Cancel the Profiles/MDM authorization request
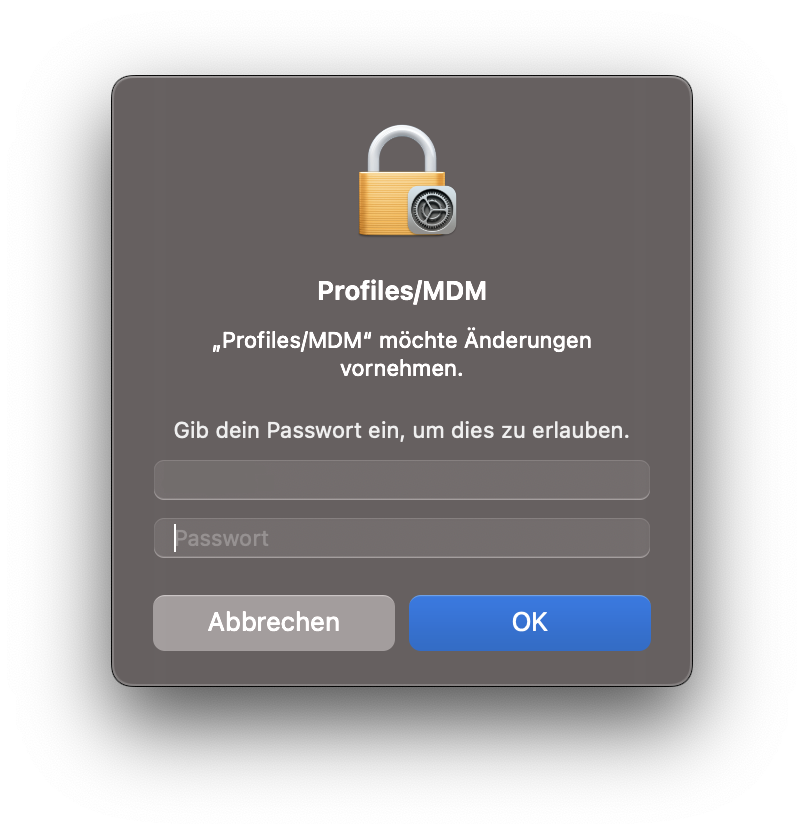The height and width of the screenshot is (834, 804). (x=273, y=622)
